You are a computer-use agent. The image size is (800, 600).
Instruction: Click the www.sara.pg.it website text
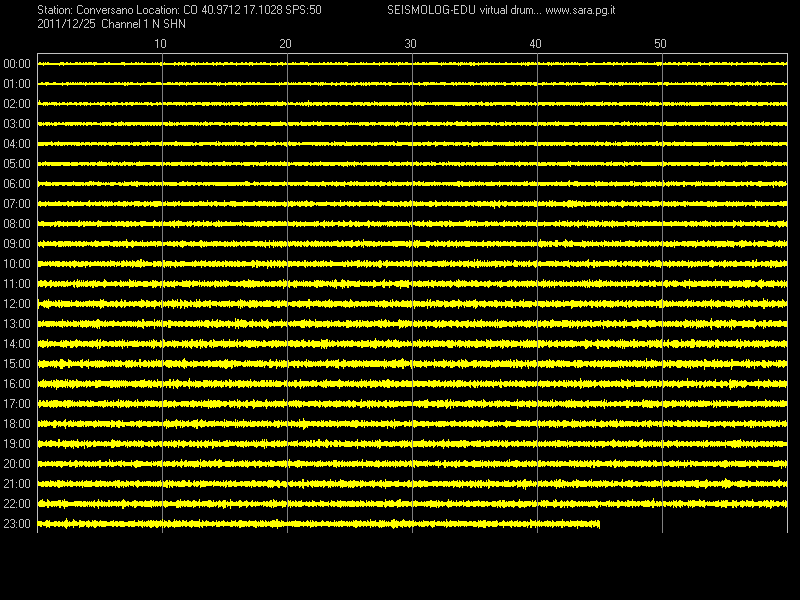pos(580,10)
